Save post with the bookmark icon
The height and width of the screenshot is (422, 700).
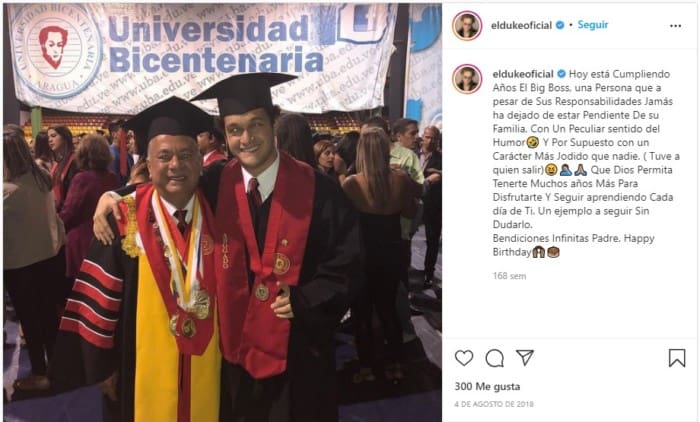click(677, 358)
